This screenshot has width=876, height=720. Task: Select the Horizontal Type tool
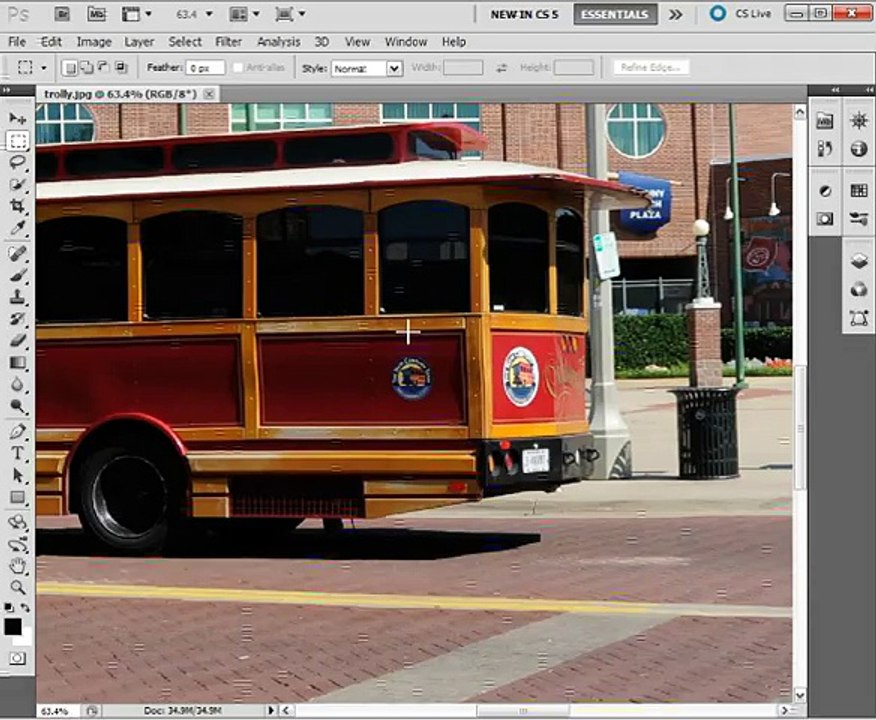coord(17,453)
